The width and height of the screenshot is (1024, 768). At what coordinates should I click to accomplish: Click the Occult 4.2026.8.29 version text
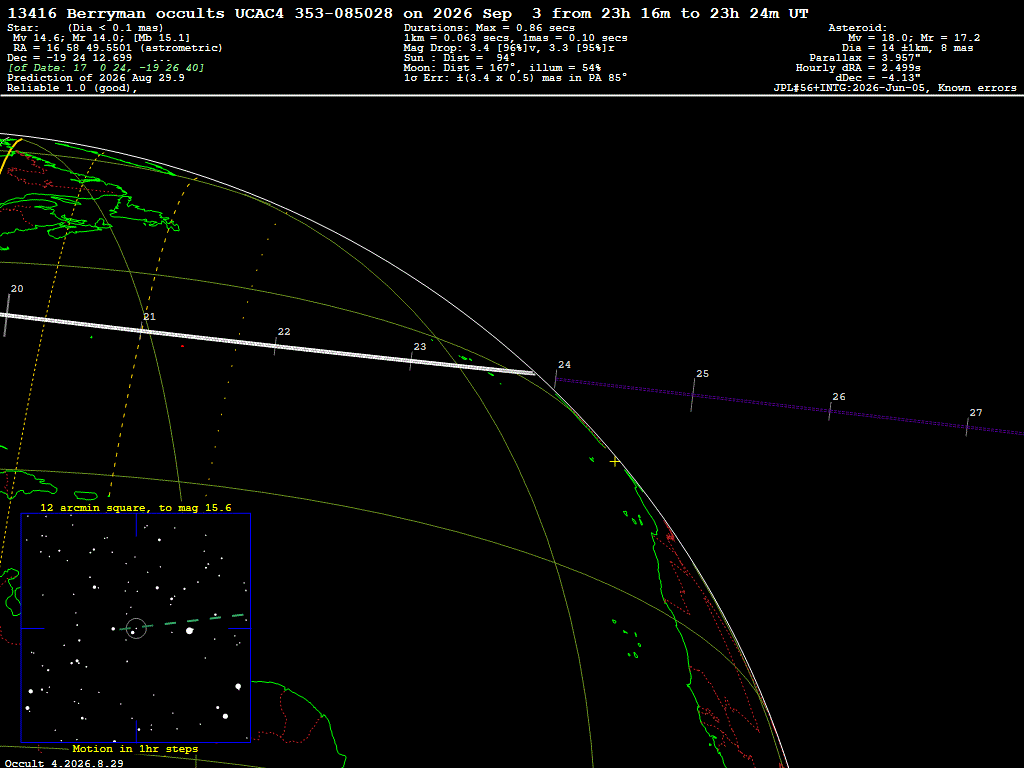[64, 763]
